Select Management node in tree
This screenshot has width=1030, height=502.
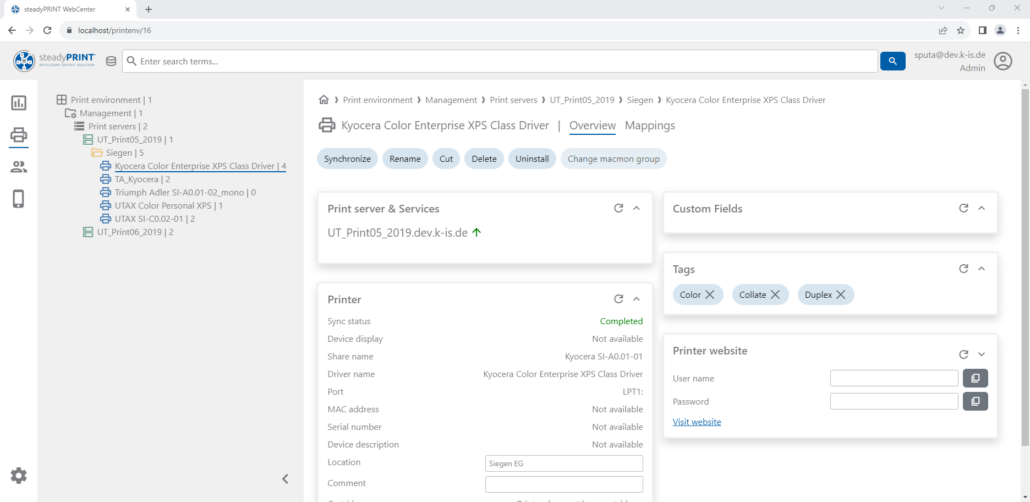(109, 113)
